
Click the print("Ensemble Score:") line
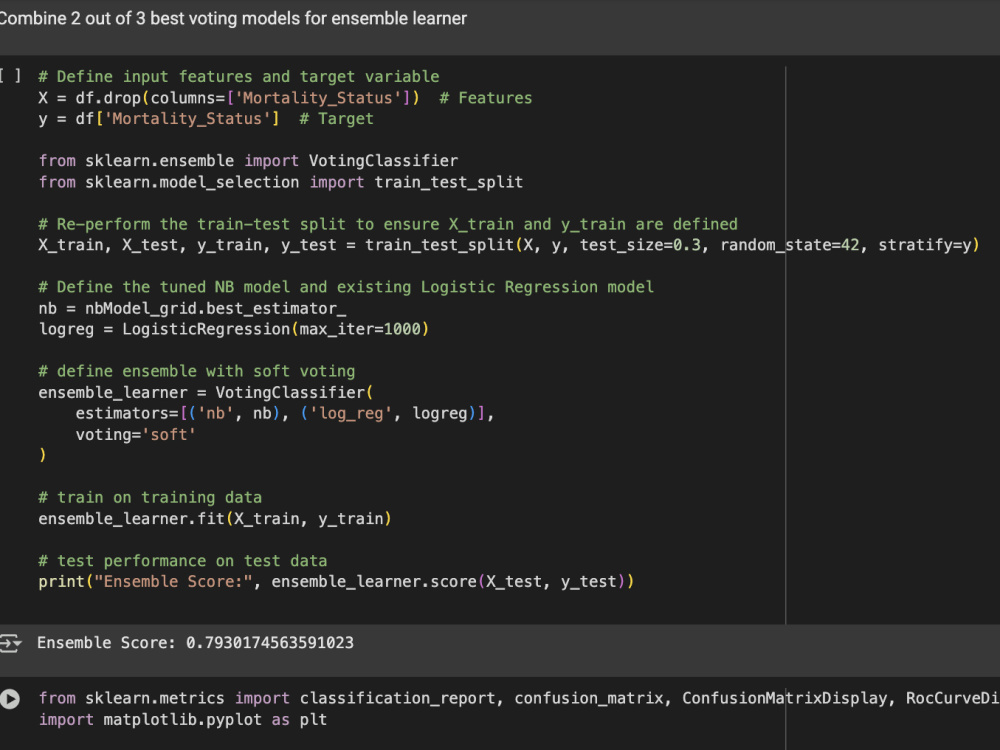point(336,582)
